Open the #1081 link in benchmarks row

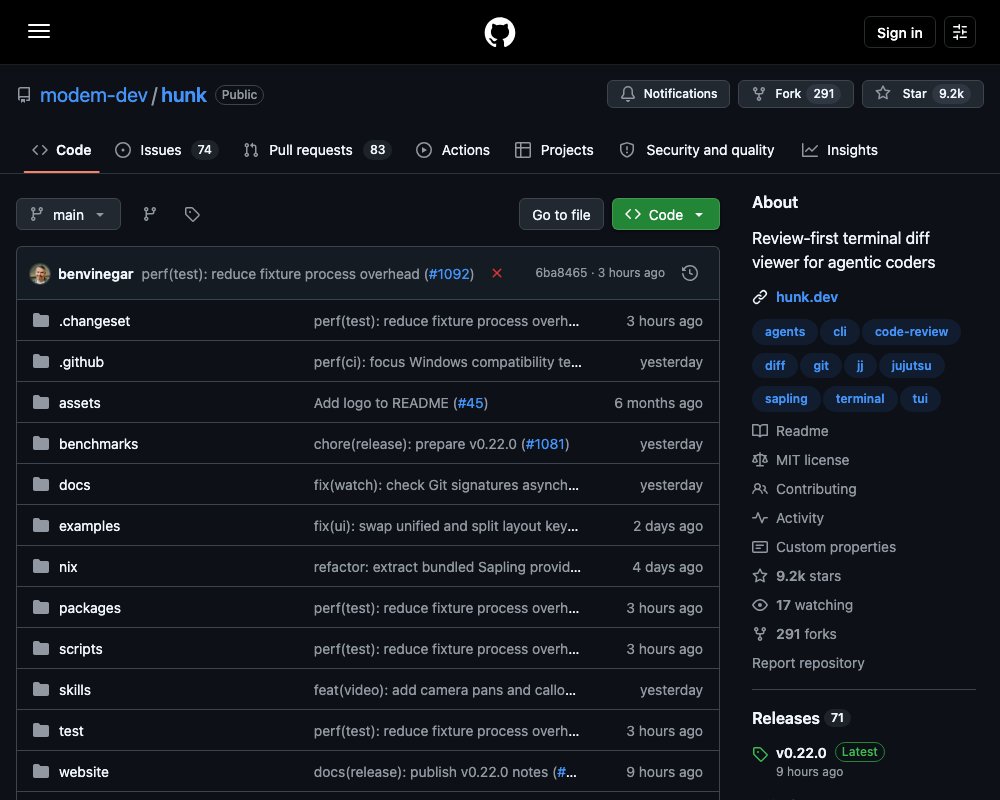[x=545, y=443]
